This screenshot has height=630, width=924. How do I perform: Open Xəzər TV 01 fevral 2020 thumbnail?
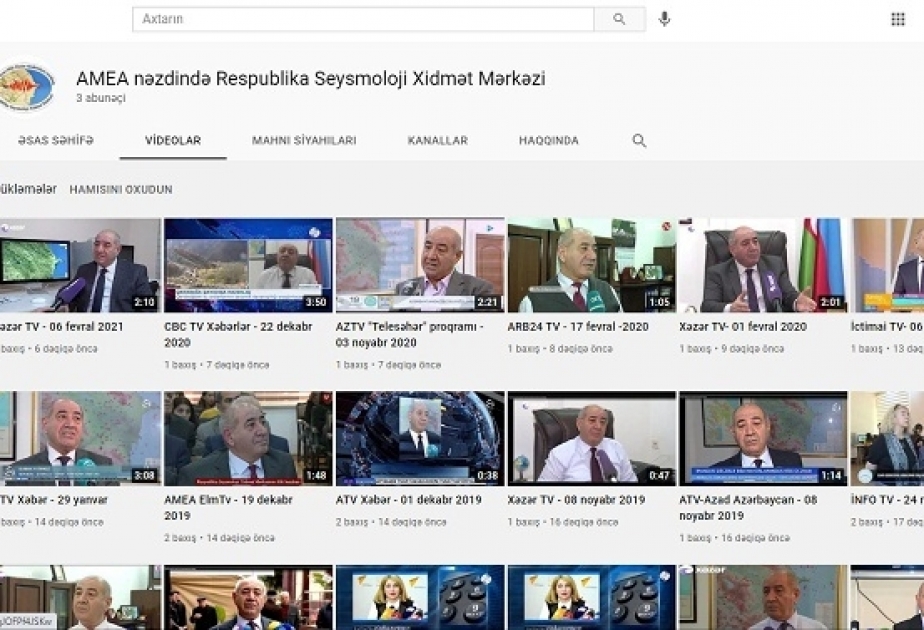click(763, 265)
